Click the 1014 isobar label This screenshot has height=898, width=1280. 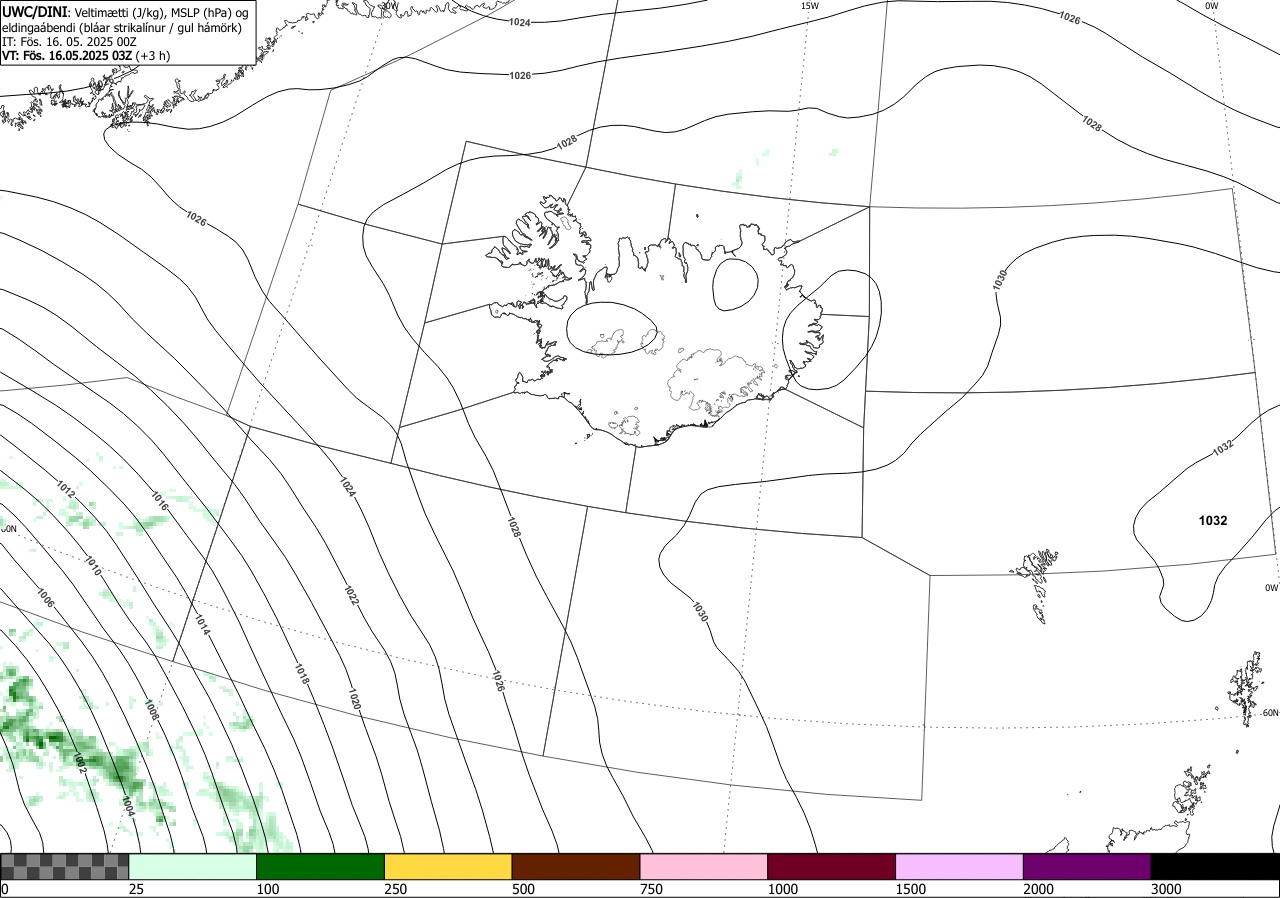201,625
